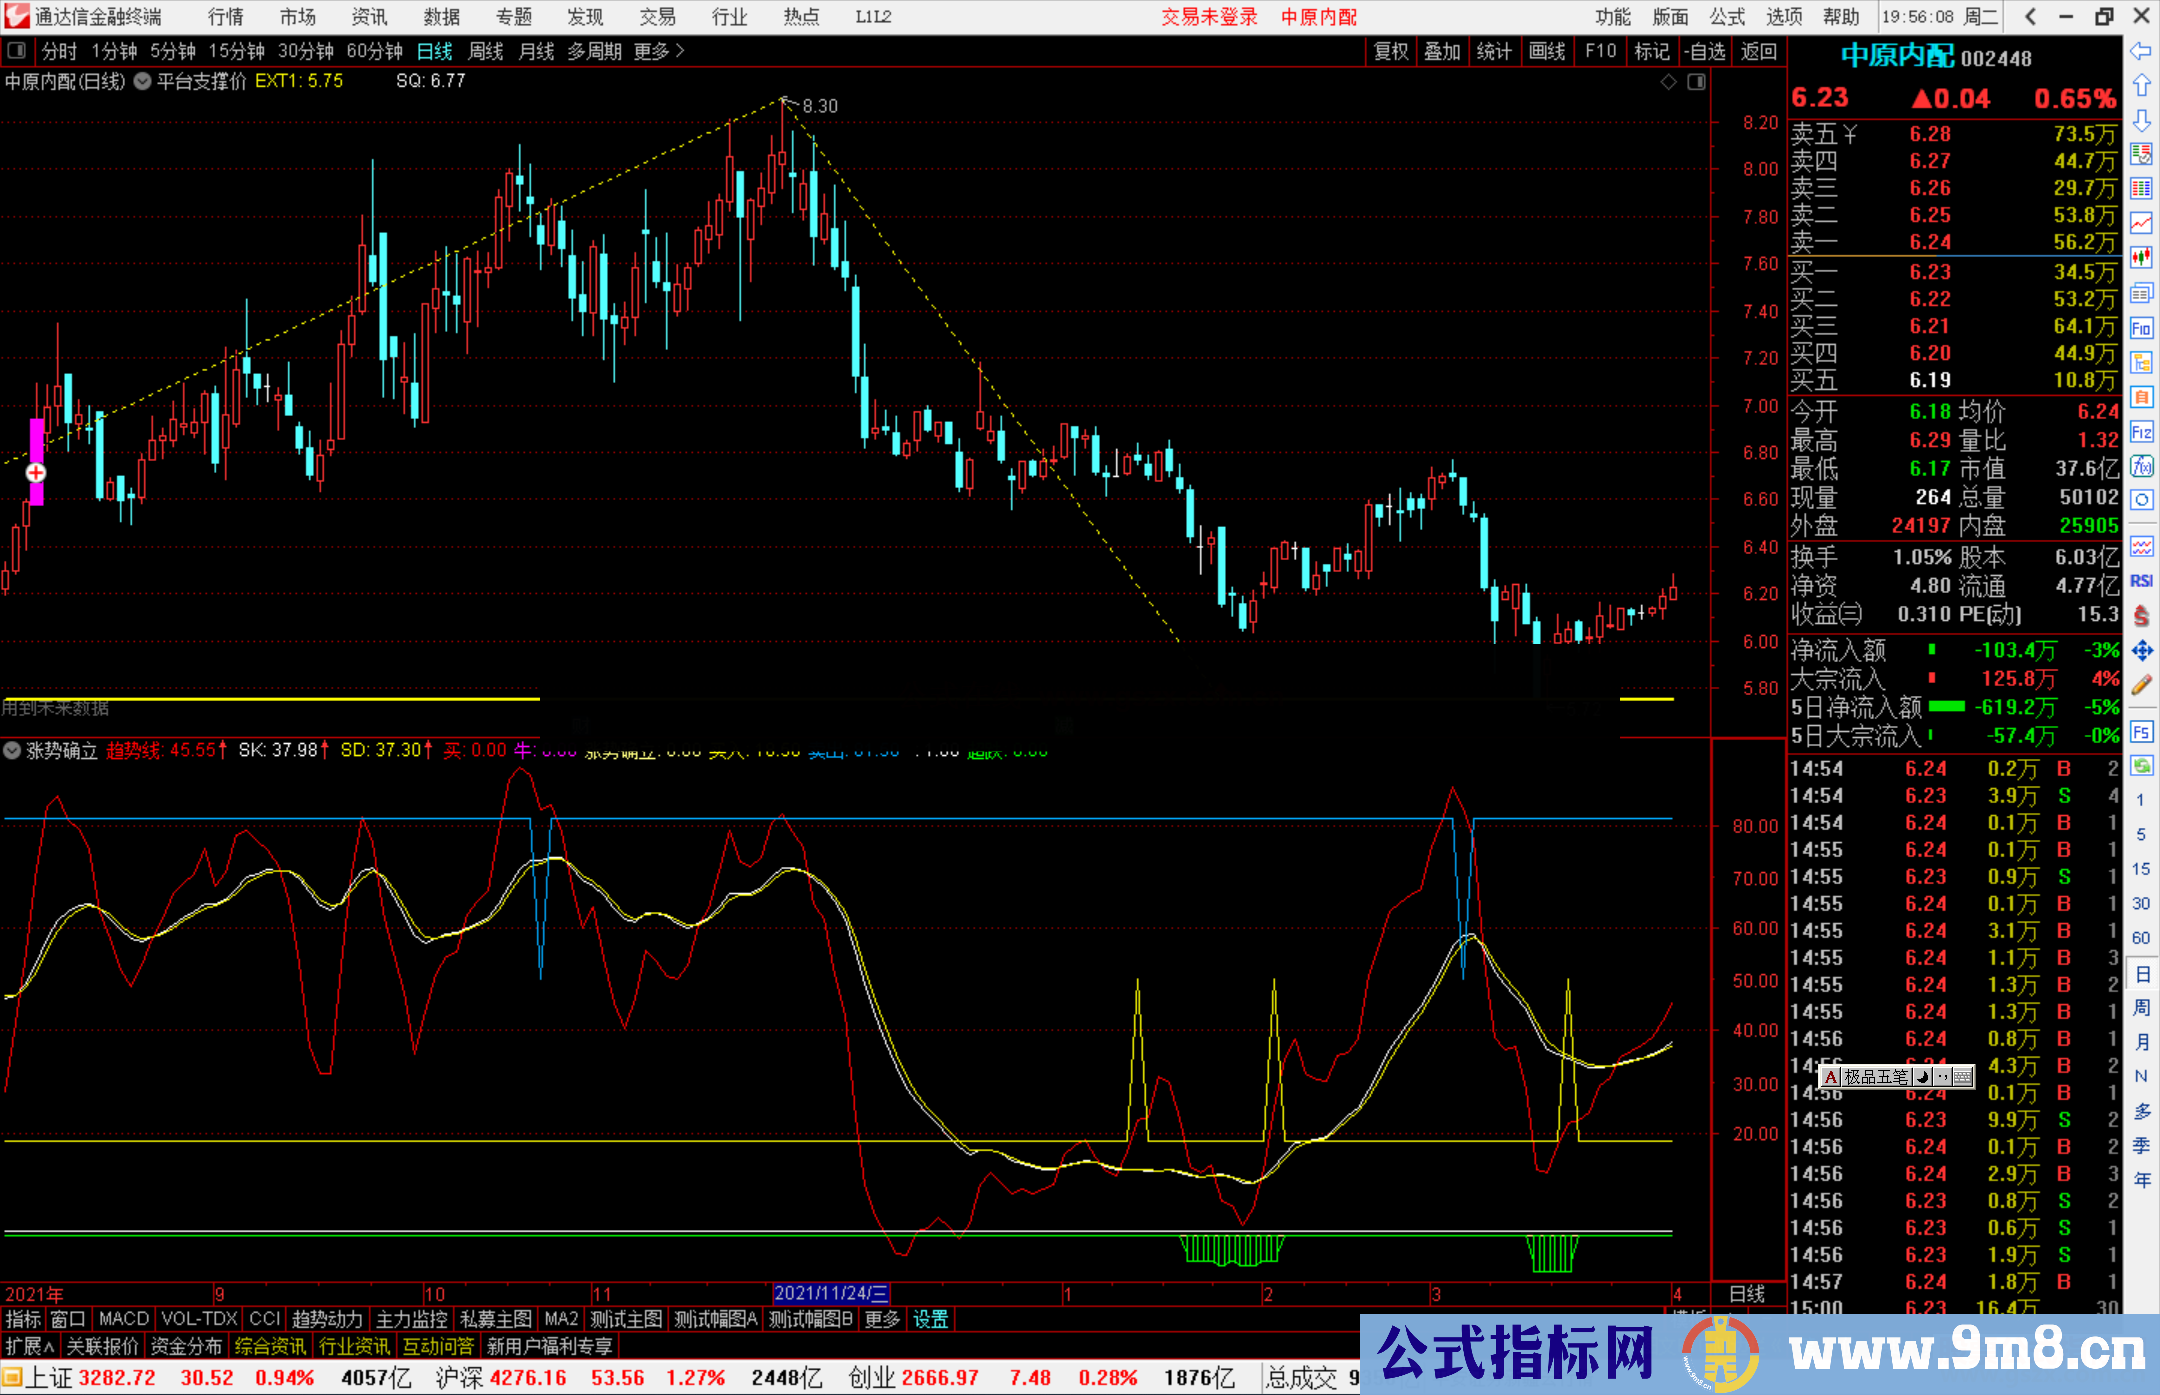Click the crosshair pan icon in right sidebar
This screenshot has height=1395, width=2160.
(2142, 650)
